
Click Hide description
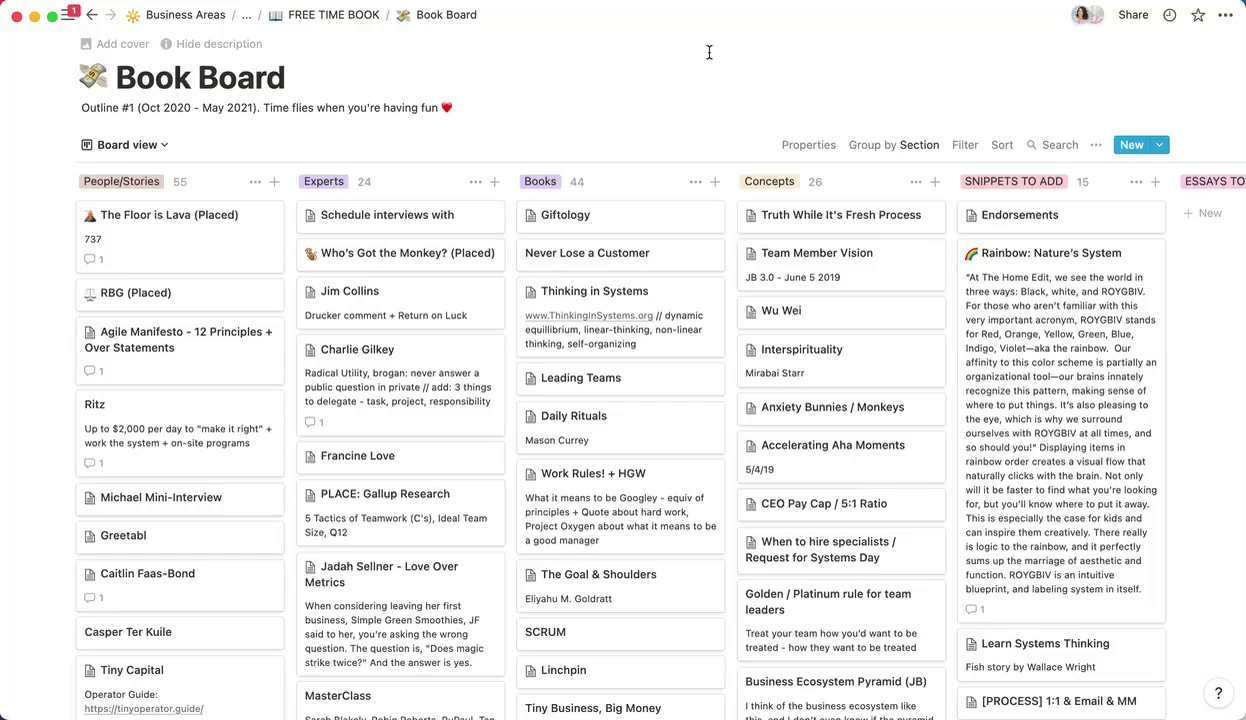click(x=211, y=44)
